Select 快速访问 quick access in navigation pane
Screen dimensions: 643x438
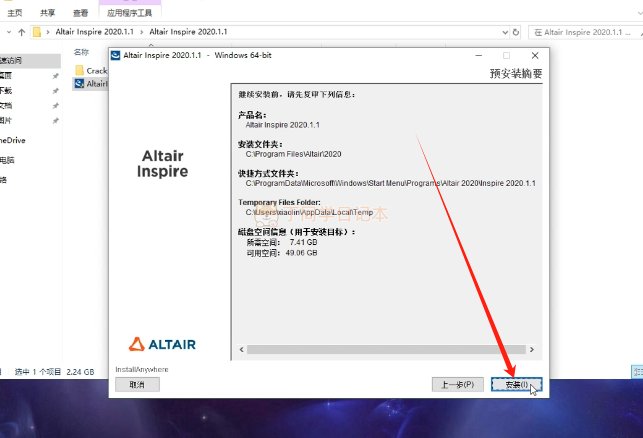(x=30, y=60)
